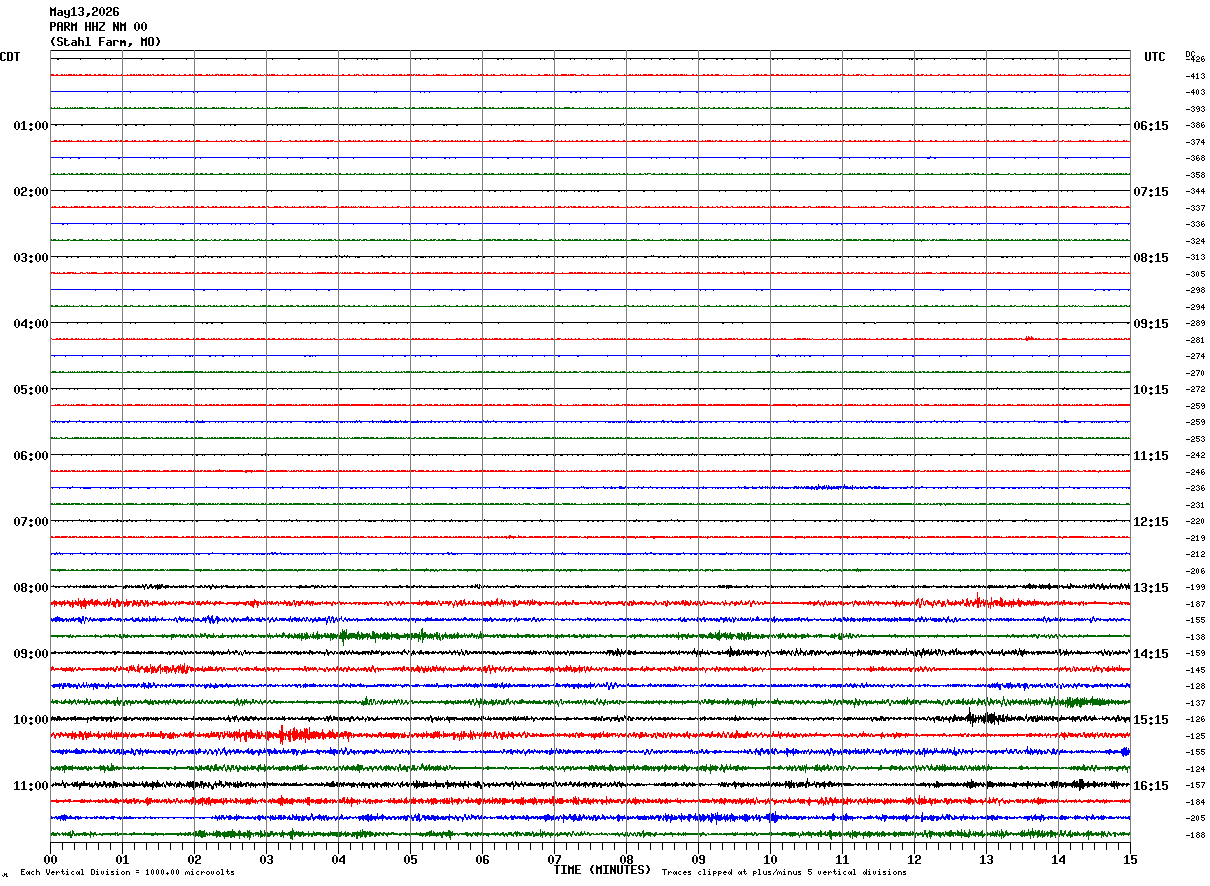Click the vertical division microvolts scale note
The image size is (1210, 886).
pos(127,873)
